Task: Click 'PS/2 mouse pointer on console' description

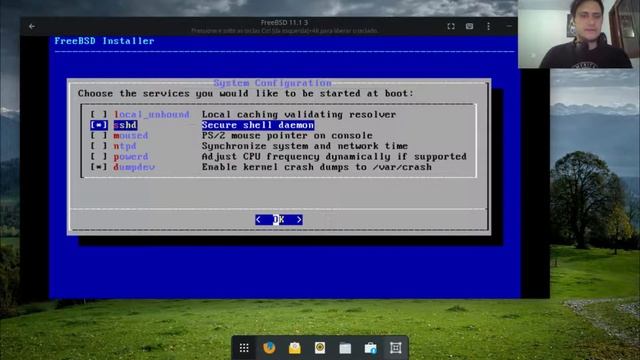Action: (x=287, y=135)
